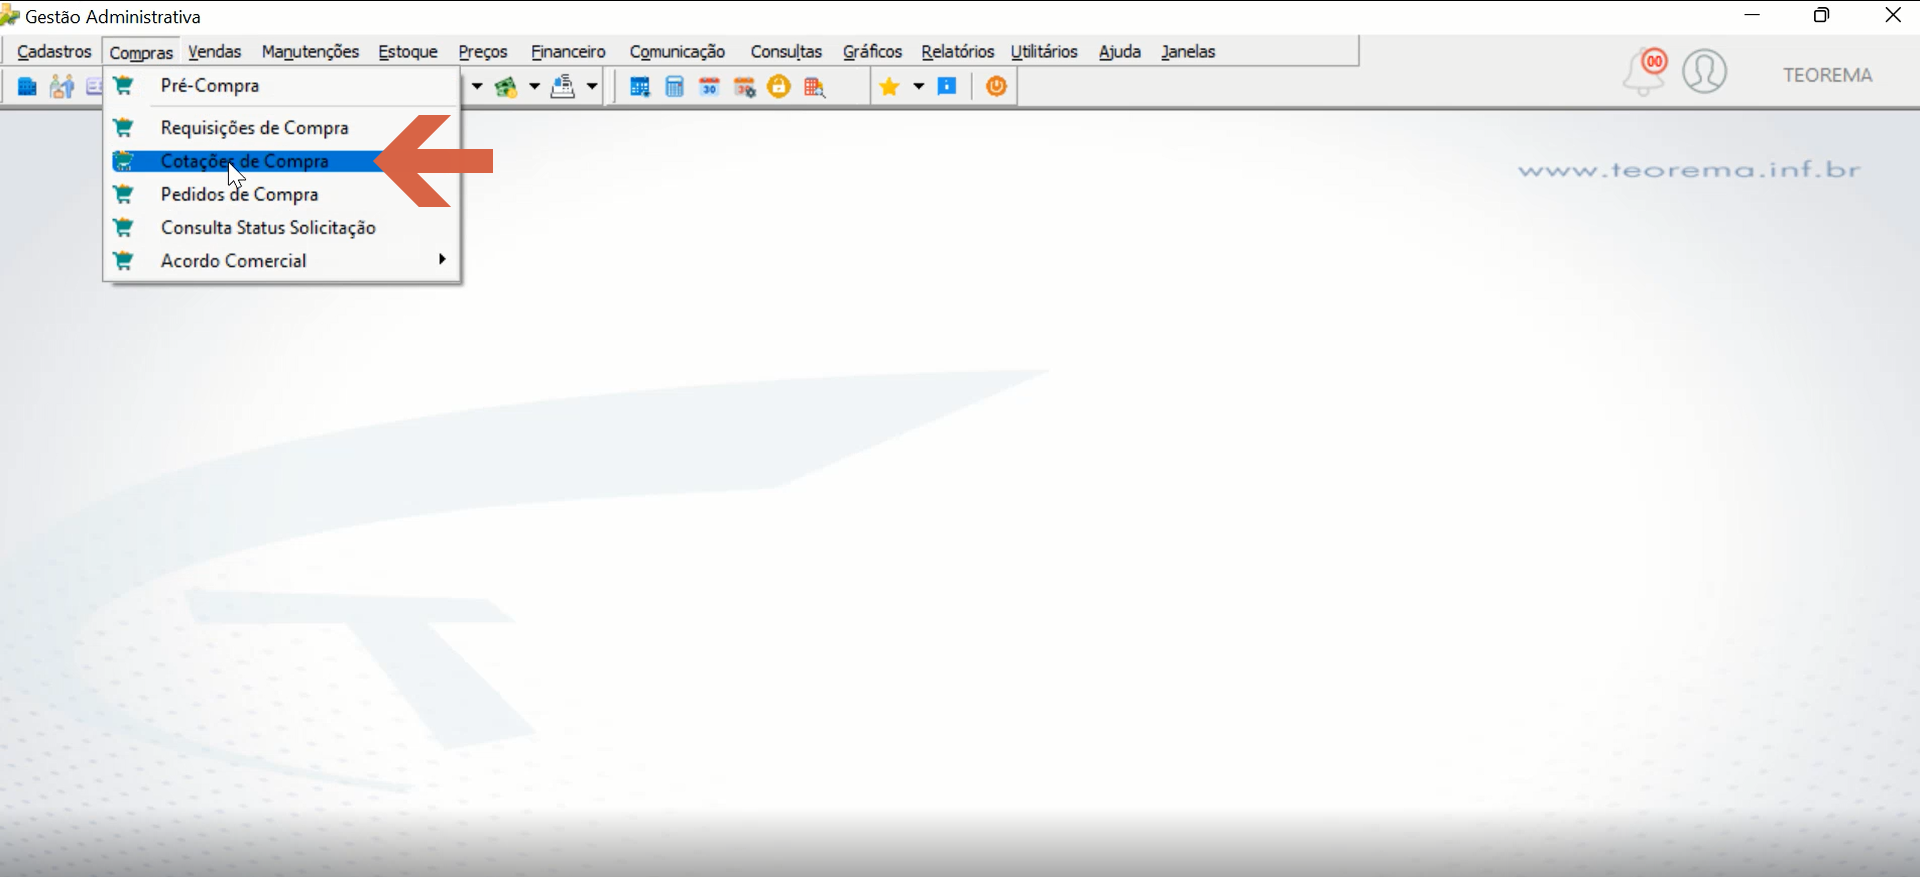Open the Janelas menu

click(1188, 51)
